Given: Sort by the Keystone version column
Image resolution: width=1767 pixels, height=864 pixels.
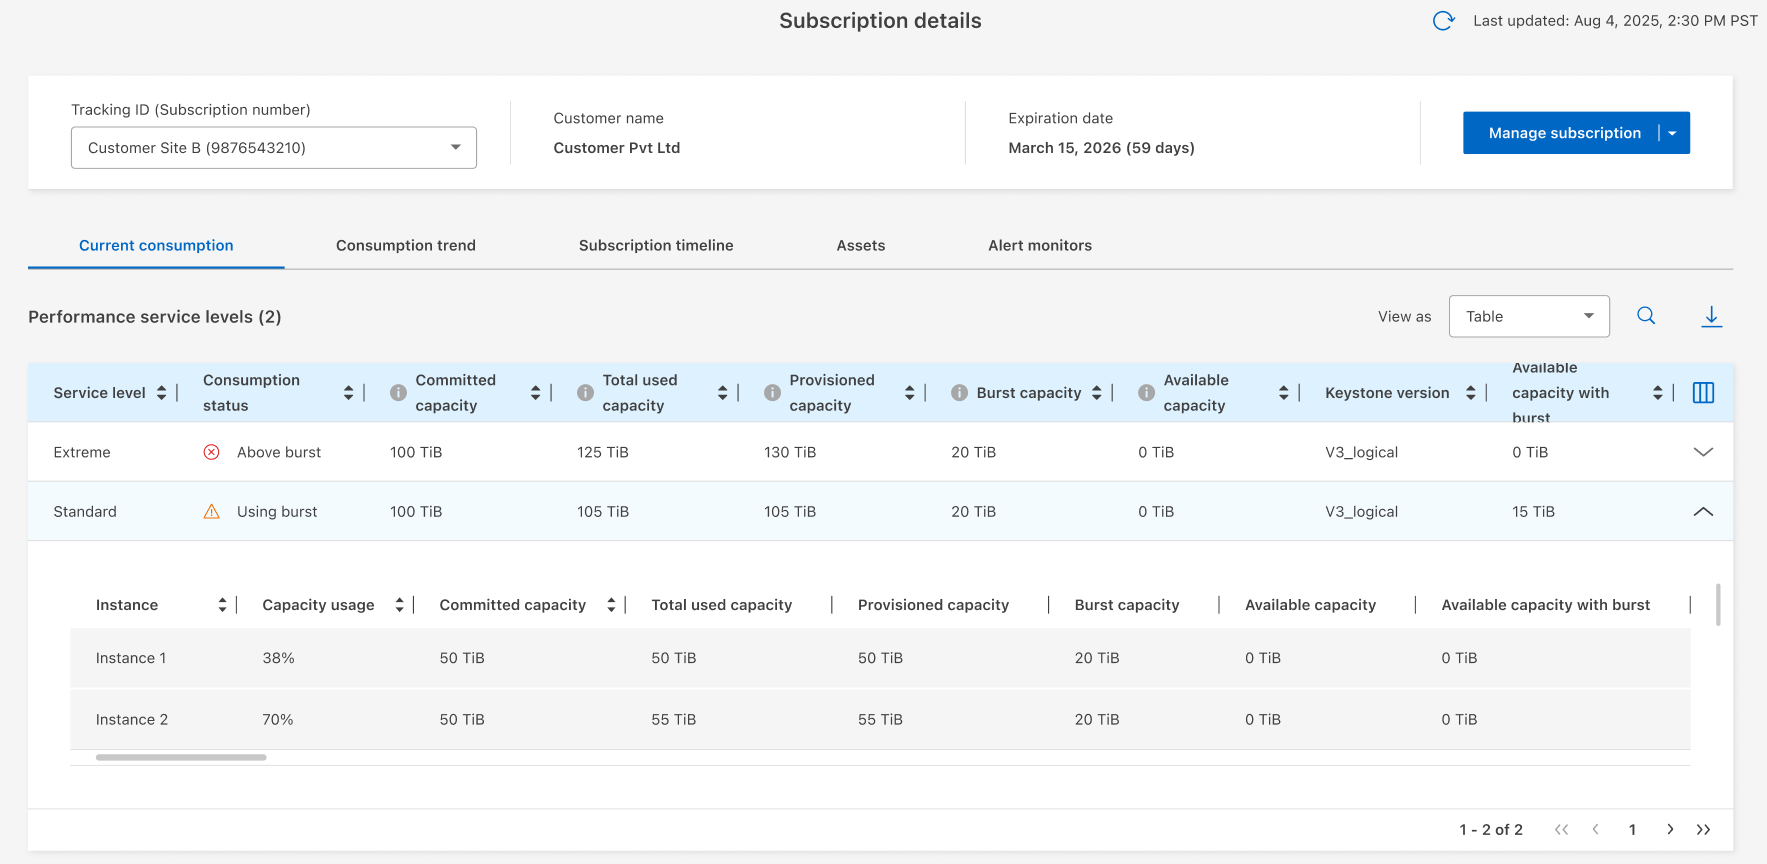Looking at the screenshot, I should (x=1470, y=393).
